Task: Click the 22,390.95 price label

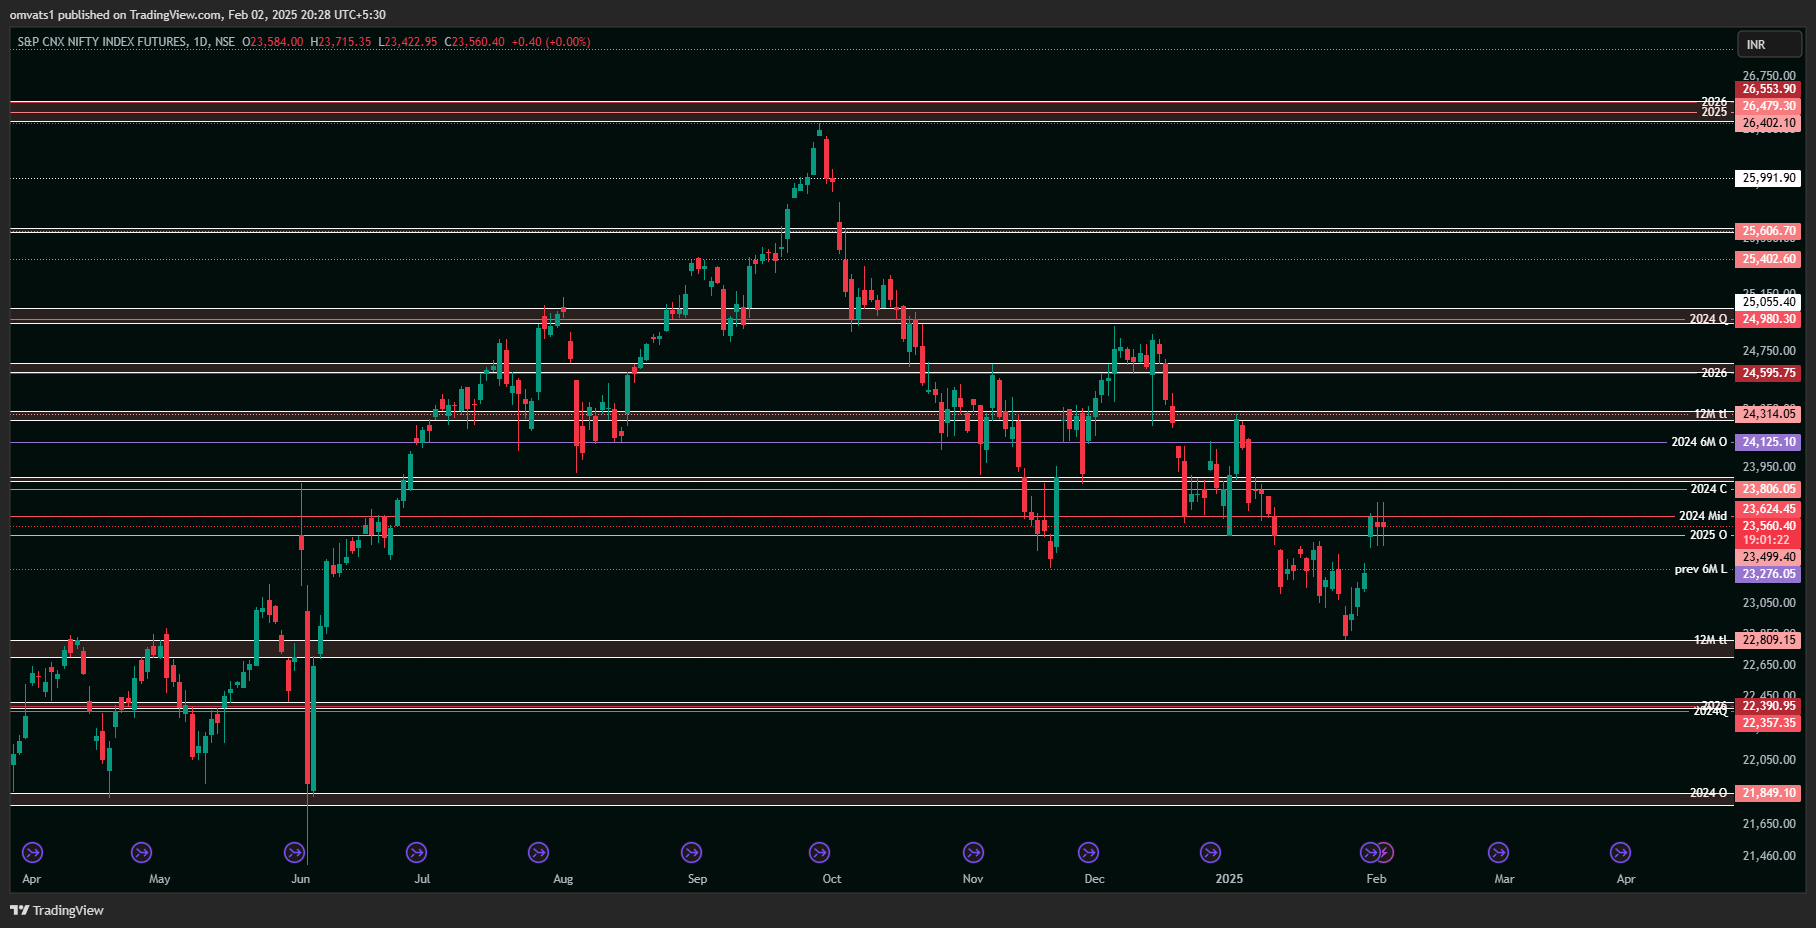Action: 1768,706
